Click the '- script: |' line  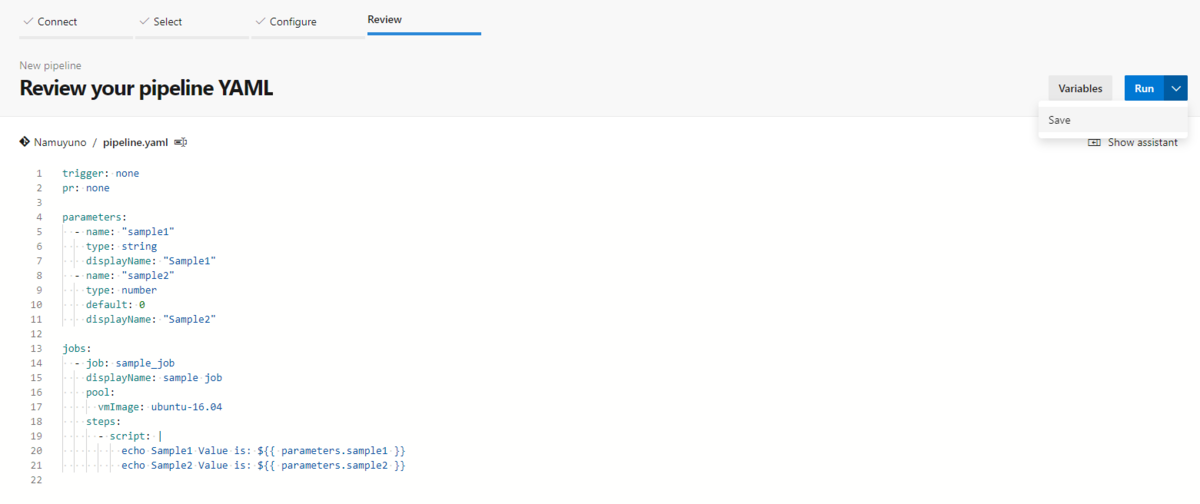pos(130,436)
